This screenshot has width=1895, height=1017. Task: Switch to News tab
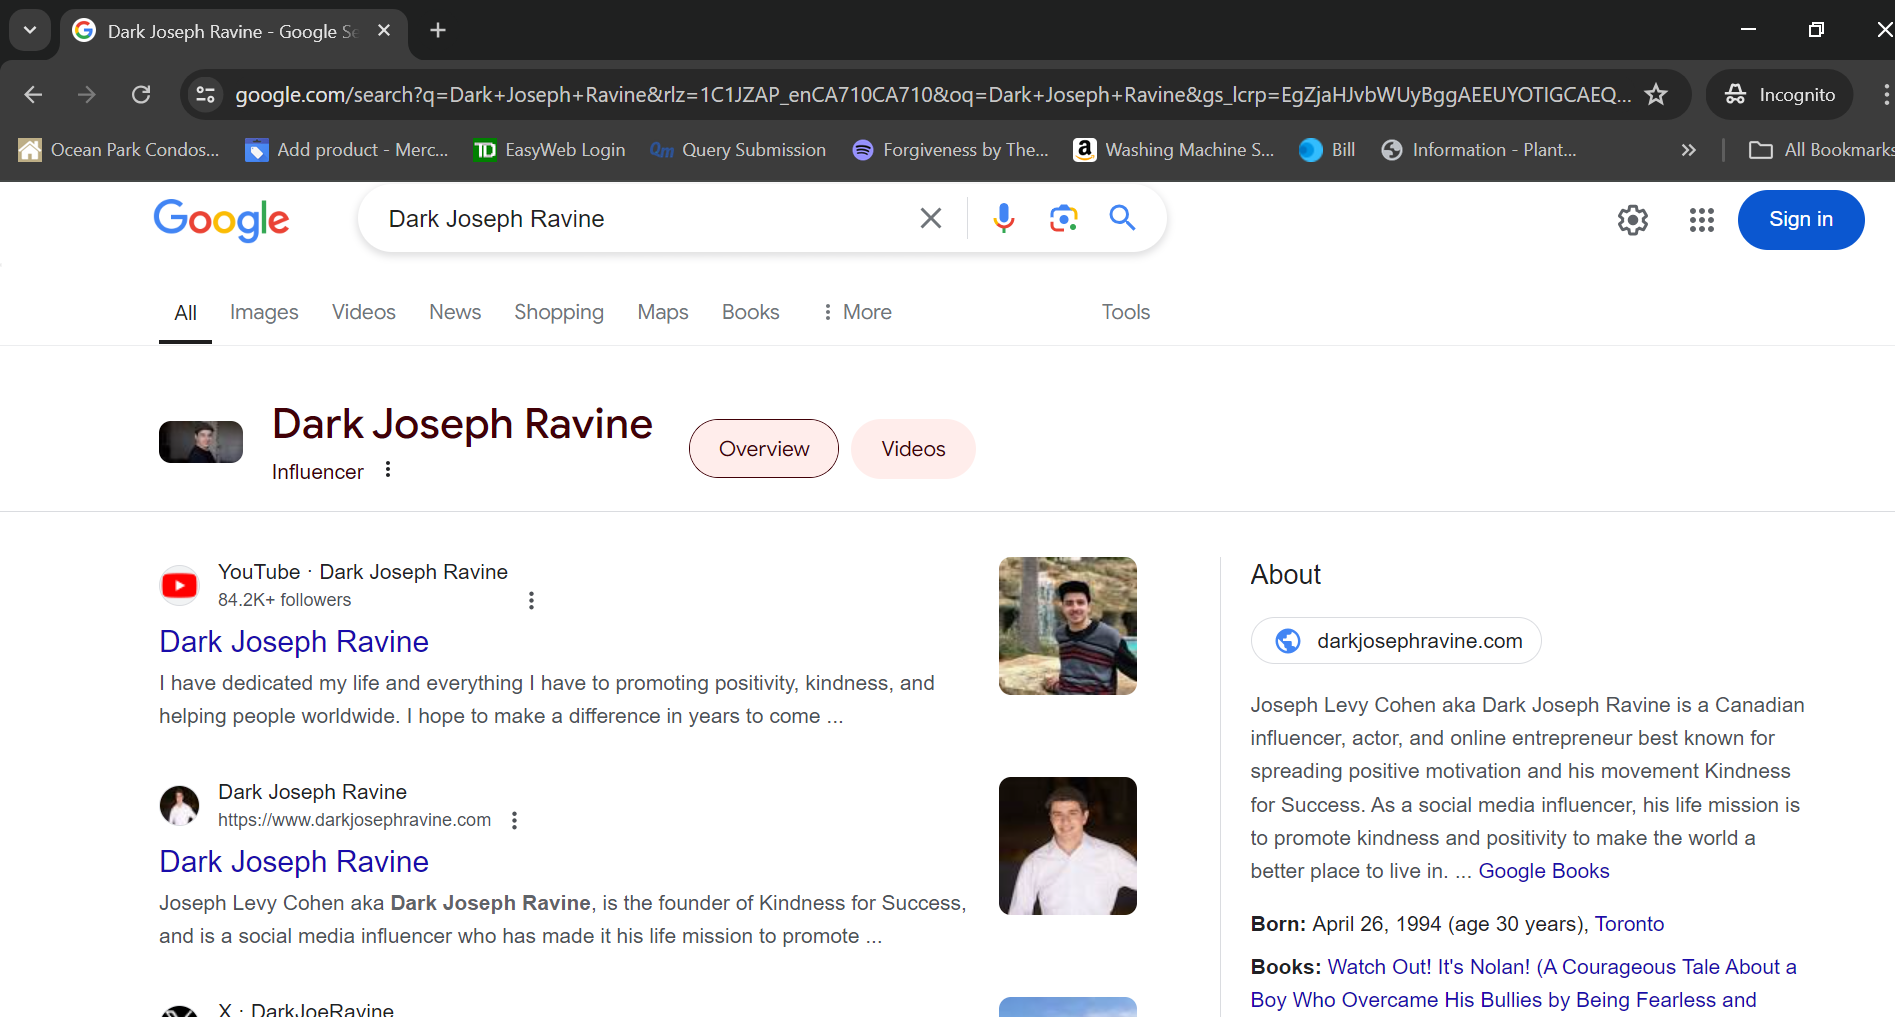tap(455, 312)
